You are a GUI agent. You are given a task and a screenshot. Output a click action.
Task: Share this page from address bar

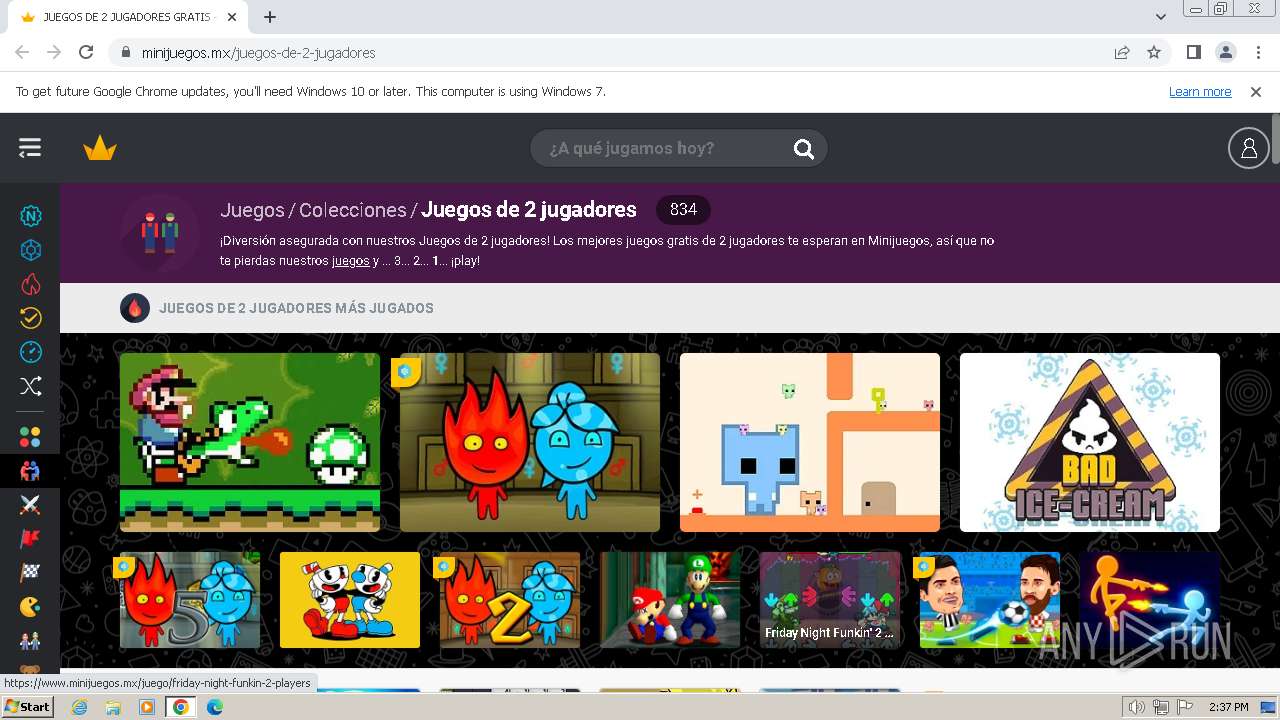(x=1122, y=52)
